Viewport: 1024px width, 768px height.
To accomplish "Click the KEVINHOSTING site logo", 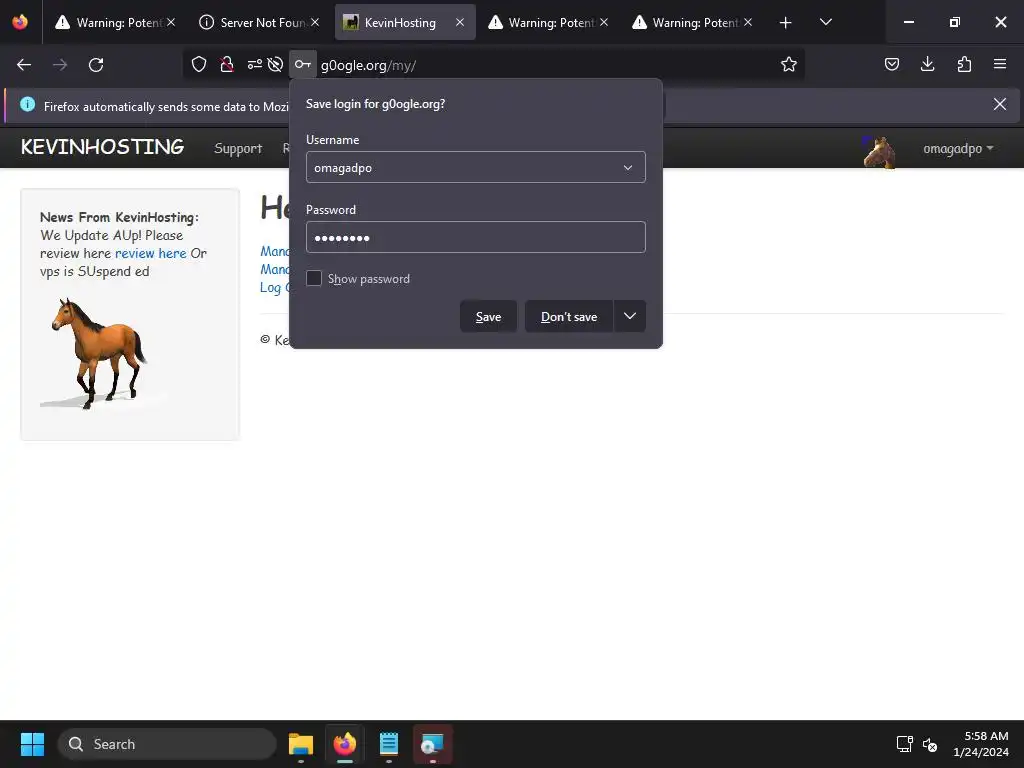I will [103, 147].
